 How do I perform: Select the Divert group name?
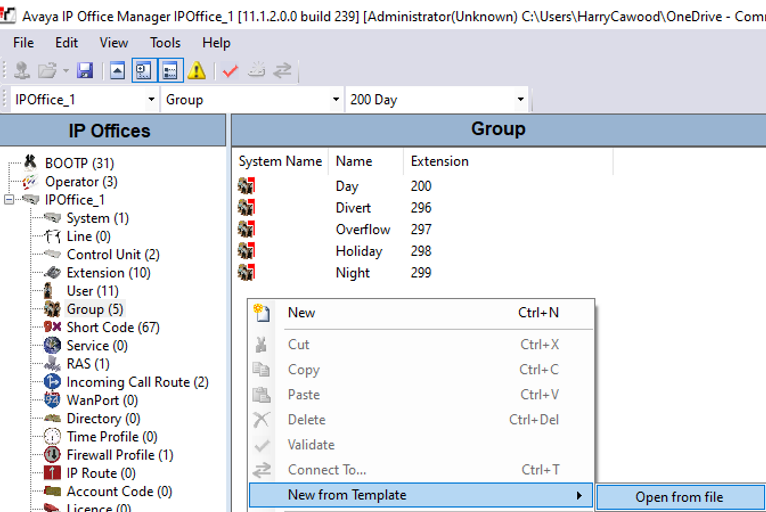click(353, 208)
